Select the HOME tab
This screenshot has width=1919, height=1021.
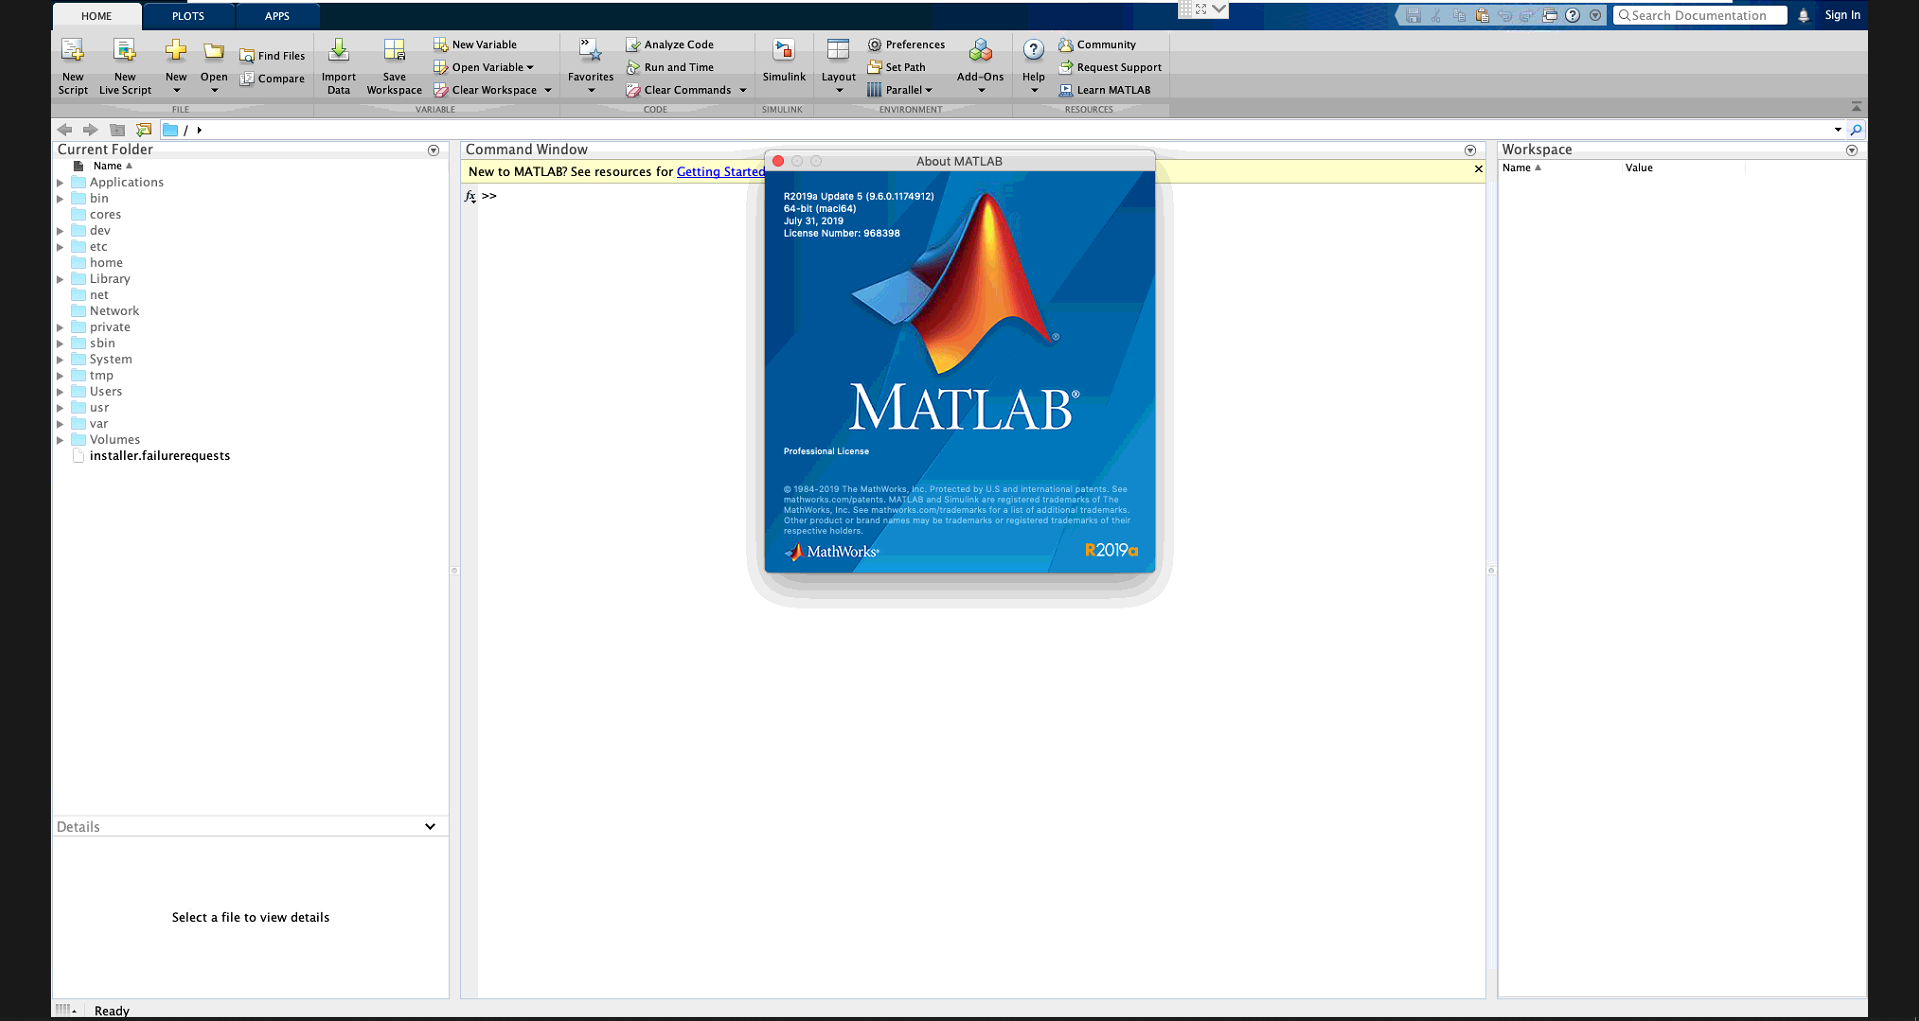tap(97, 16)
